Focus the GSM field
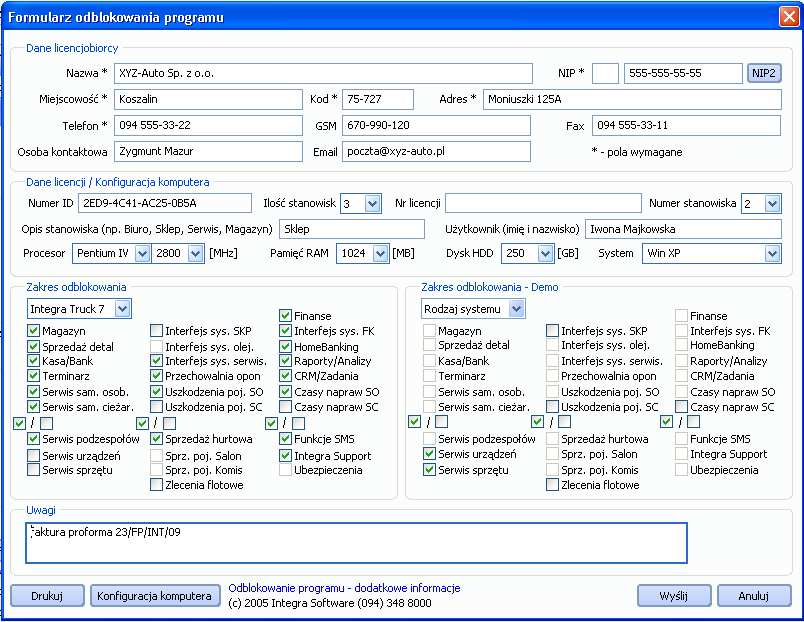 tap(436, 126)
